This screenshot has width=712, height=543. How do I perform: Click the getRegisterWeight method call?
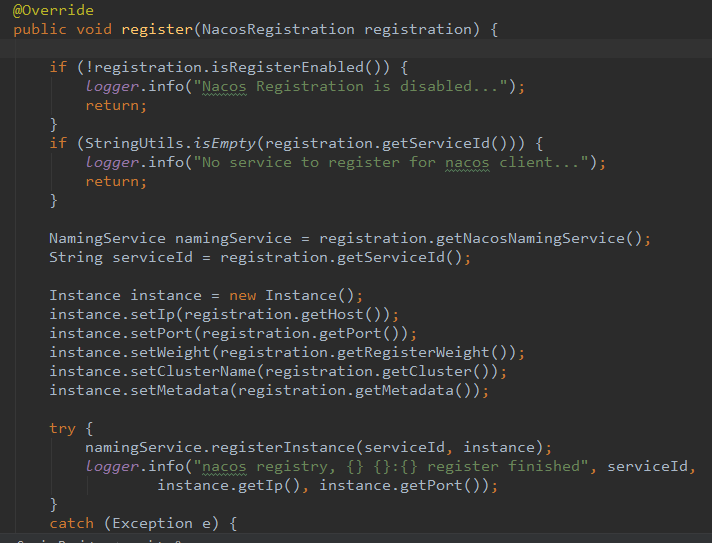point(413,353)
